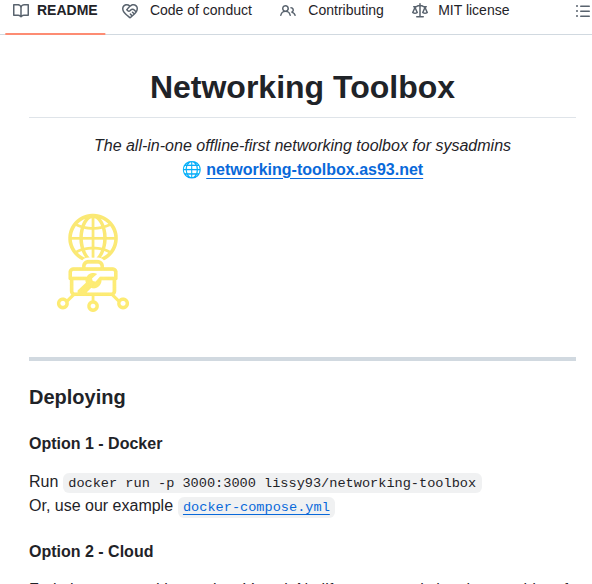Click the Option 1 - Docker heading
The image size is (592, 584).
click(96, 444)
